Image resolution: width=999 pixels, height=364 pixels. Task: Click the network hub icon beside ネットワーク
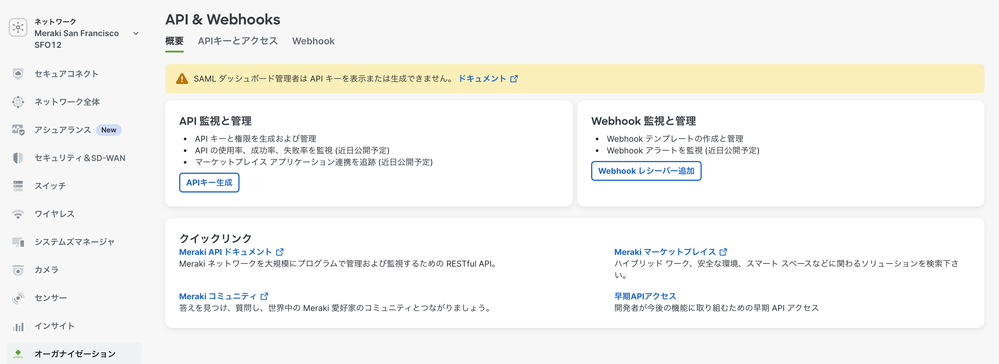(x=18, y=28)
